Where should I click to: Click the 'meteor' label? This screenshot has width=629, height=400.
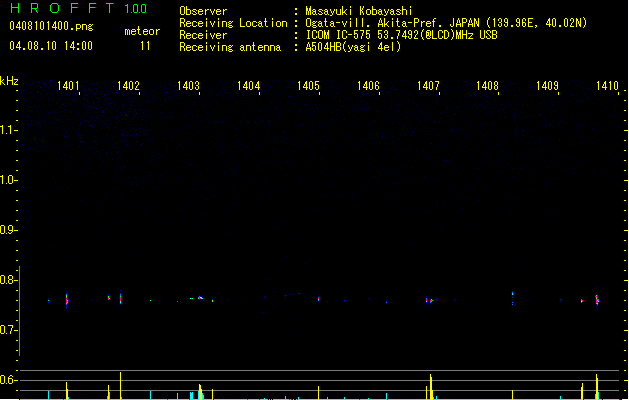tap(142, 31)
